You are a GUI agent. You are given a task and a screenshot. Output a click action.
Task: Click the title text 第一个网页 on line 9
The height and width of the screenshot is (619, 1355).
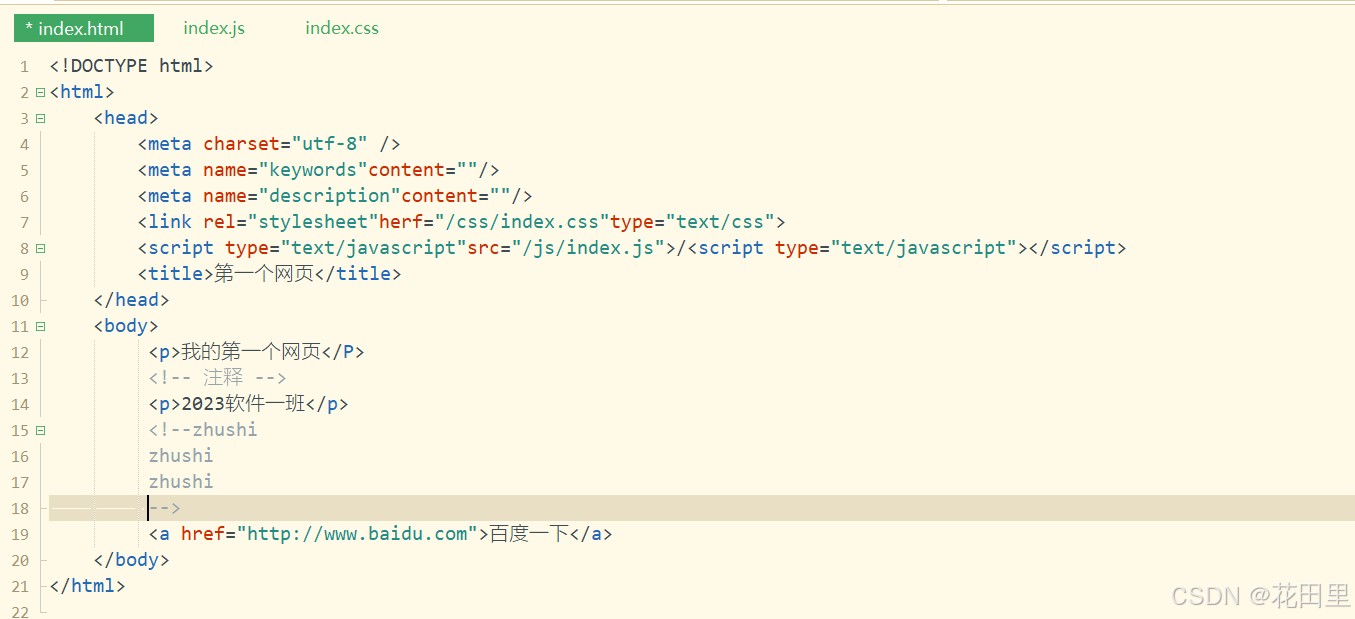tap(264, 274)
